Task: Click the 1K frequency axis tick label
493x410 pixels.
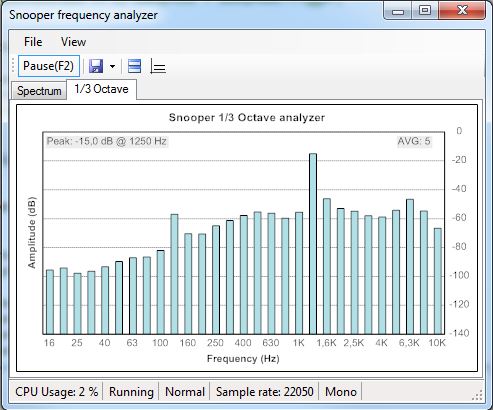Action: tap(298, 343)
